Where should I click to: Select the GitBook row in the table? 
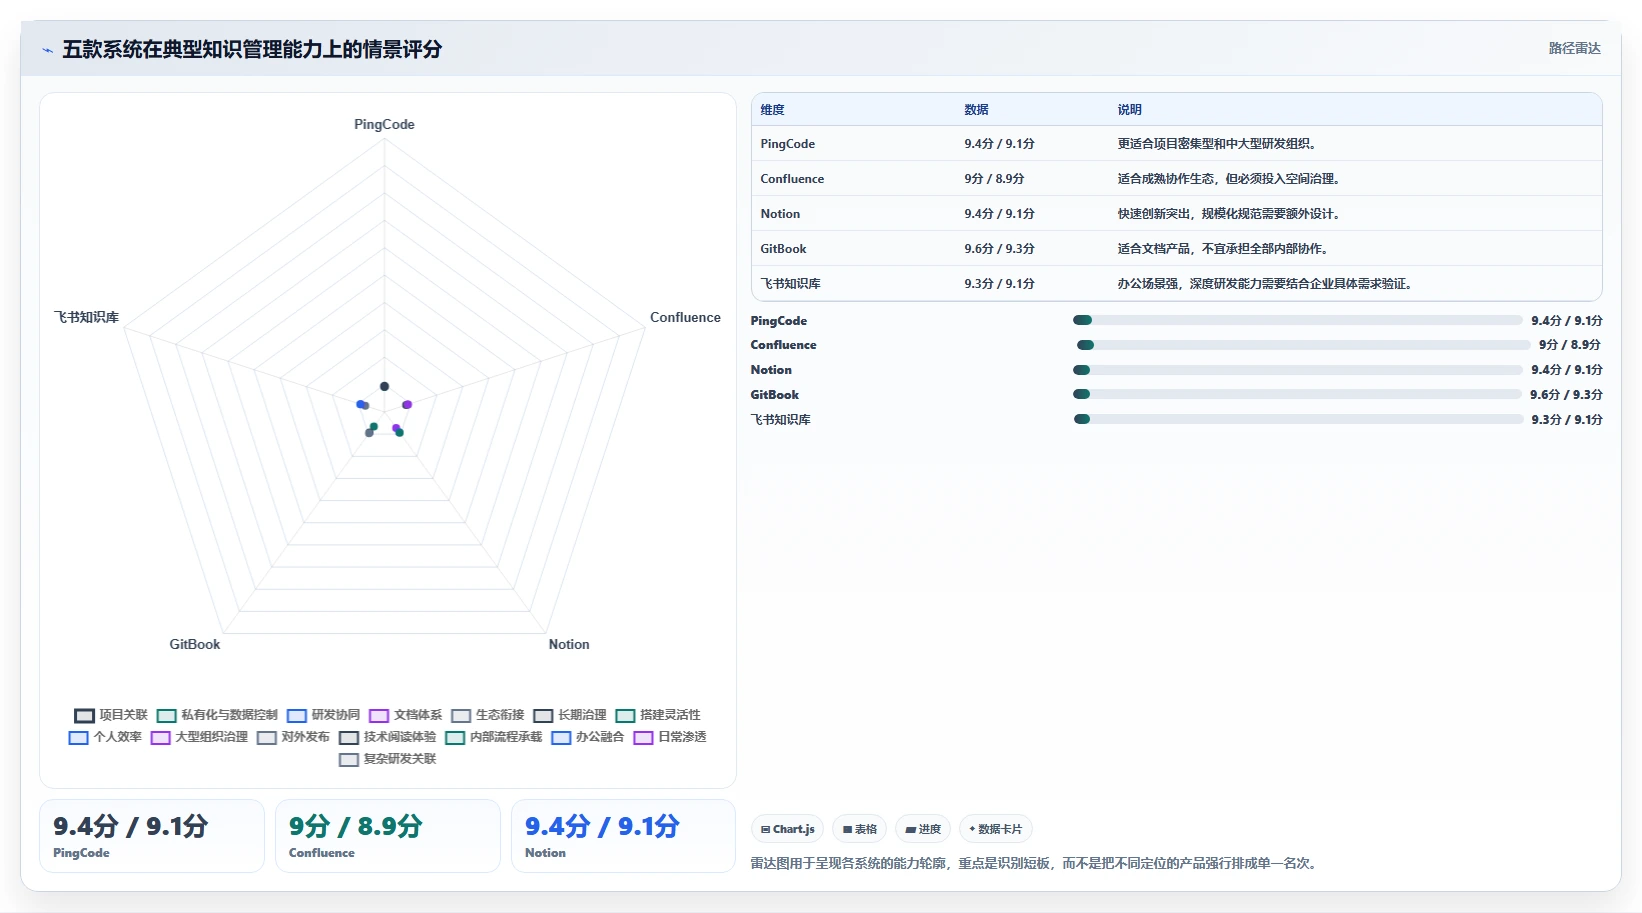(1176, 249)
